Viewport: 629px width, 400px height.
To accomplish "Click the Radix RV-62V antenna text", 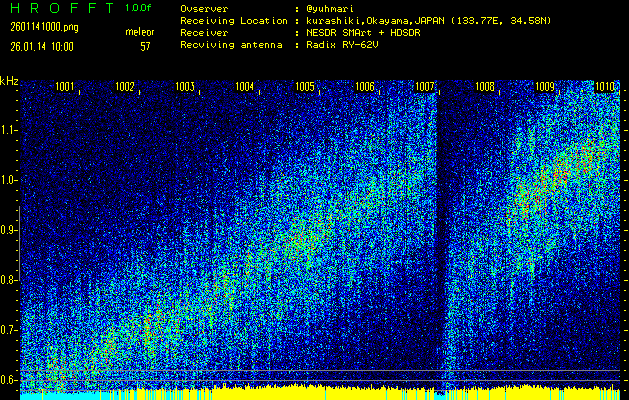I will 343,44.
